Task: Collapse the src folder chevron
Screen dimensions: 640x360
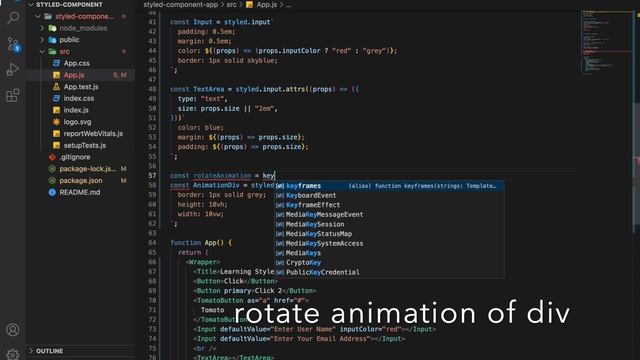Action: pyautogui.click(x=42, y=51)
